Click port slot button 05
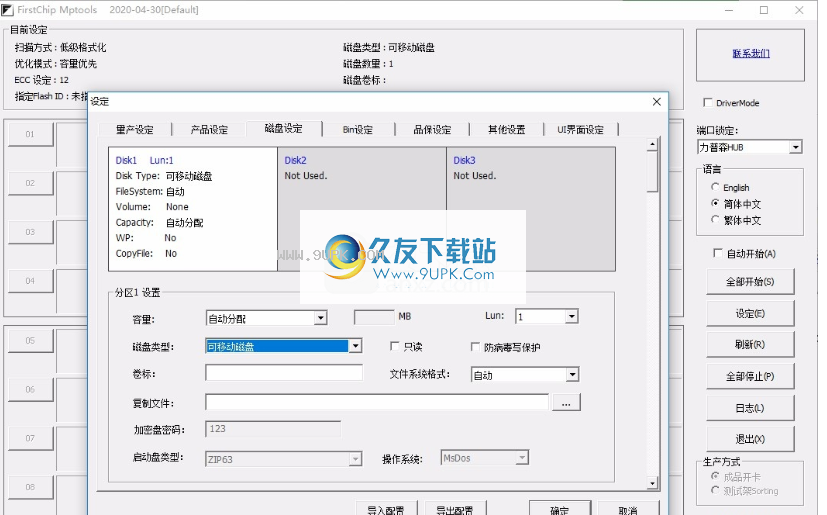827x515 pixels. [x=31, y=340]
